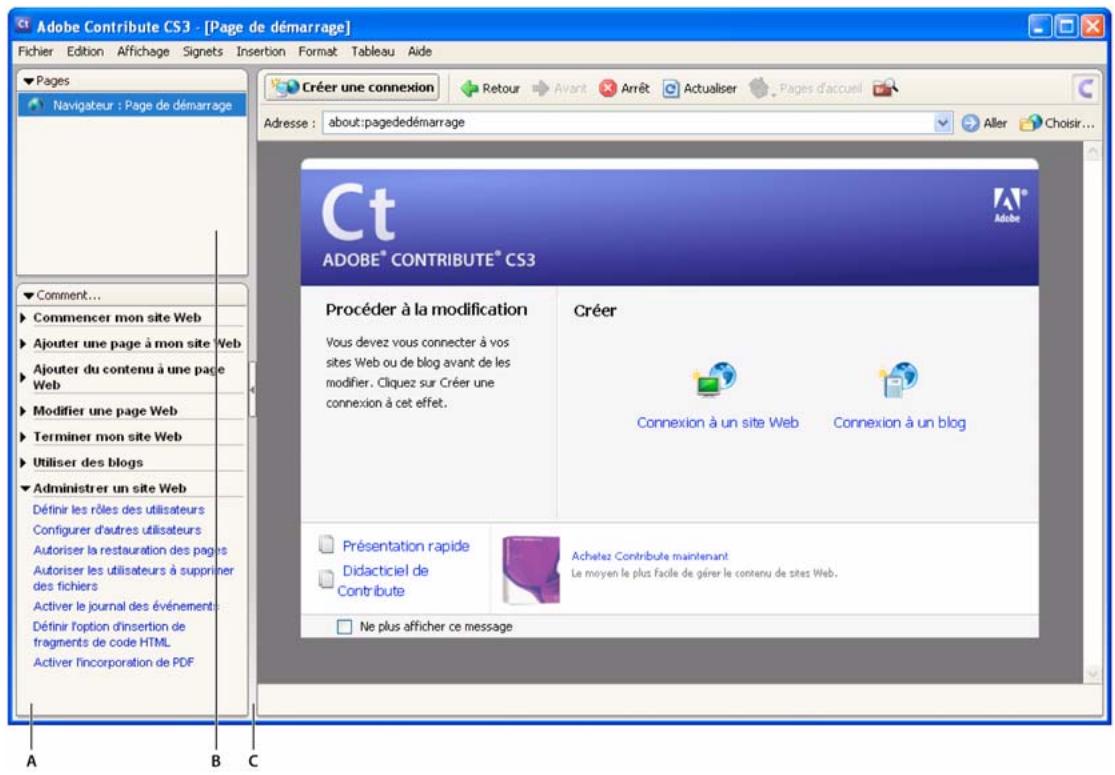The height and width of the screenshot is (775, 1115).
Task: Click the browser scrollbar up arrow
Action: pos(1093,151)
